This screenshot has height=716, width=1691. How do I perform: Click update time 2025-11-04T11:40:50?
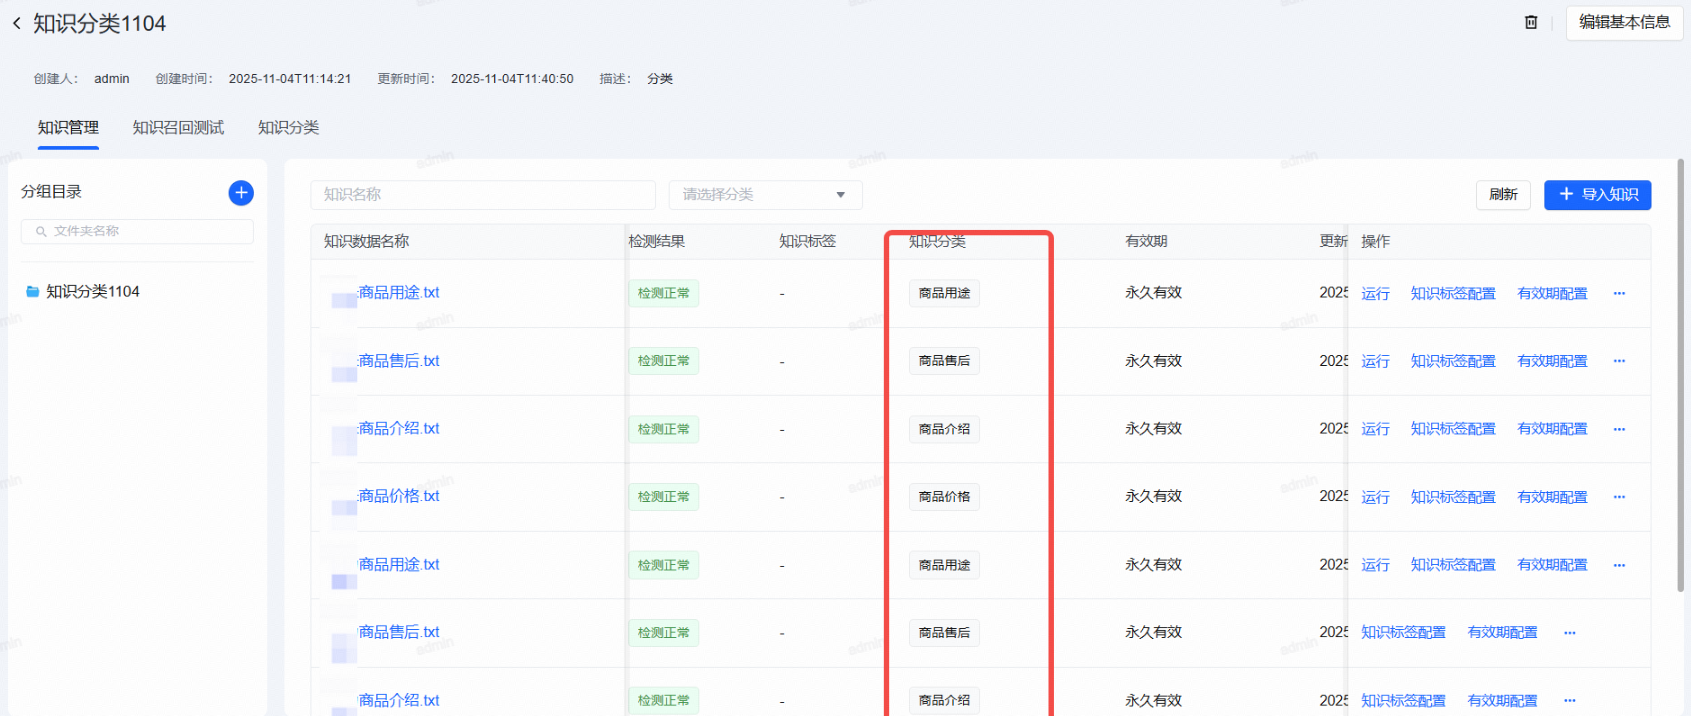point(512,79)
